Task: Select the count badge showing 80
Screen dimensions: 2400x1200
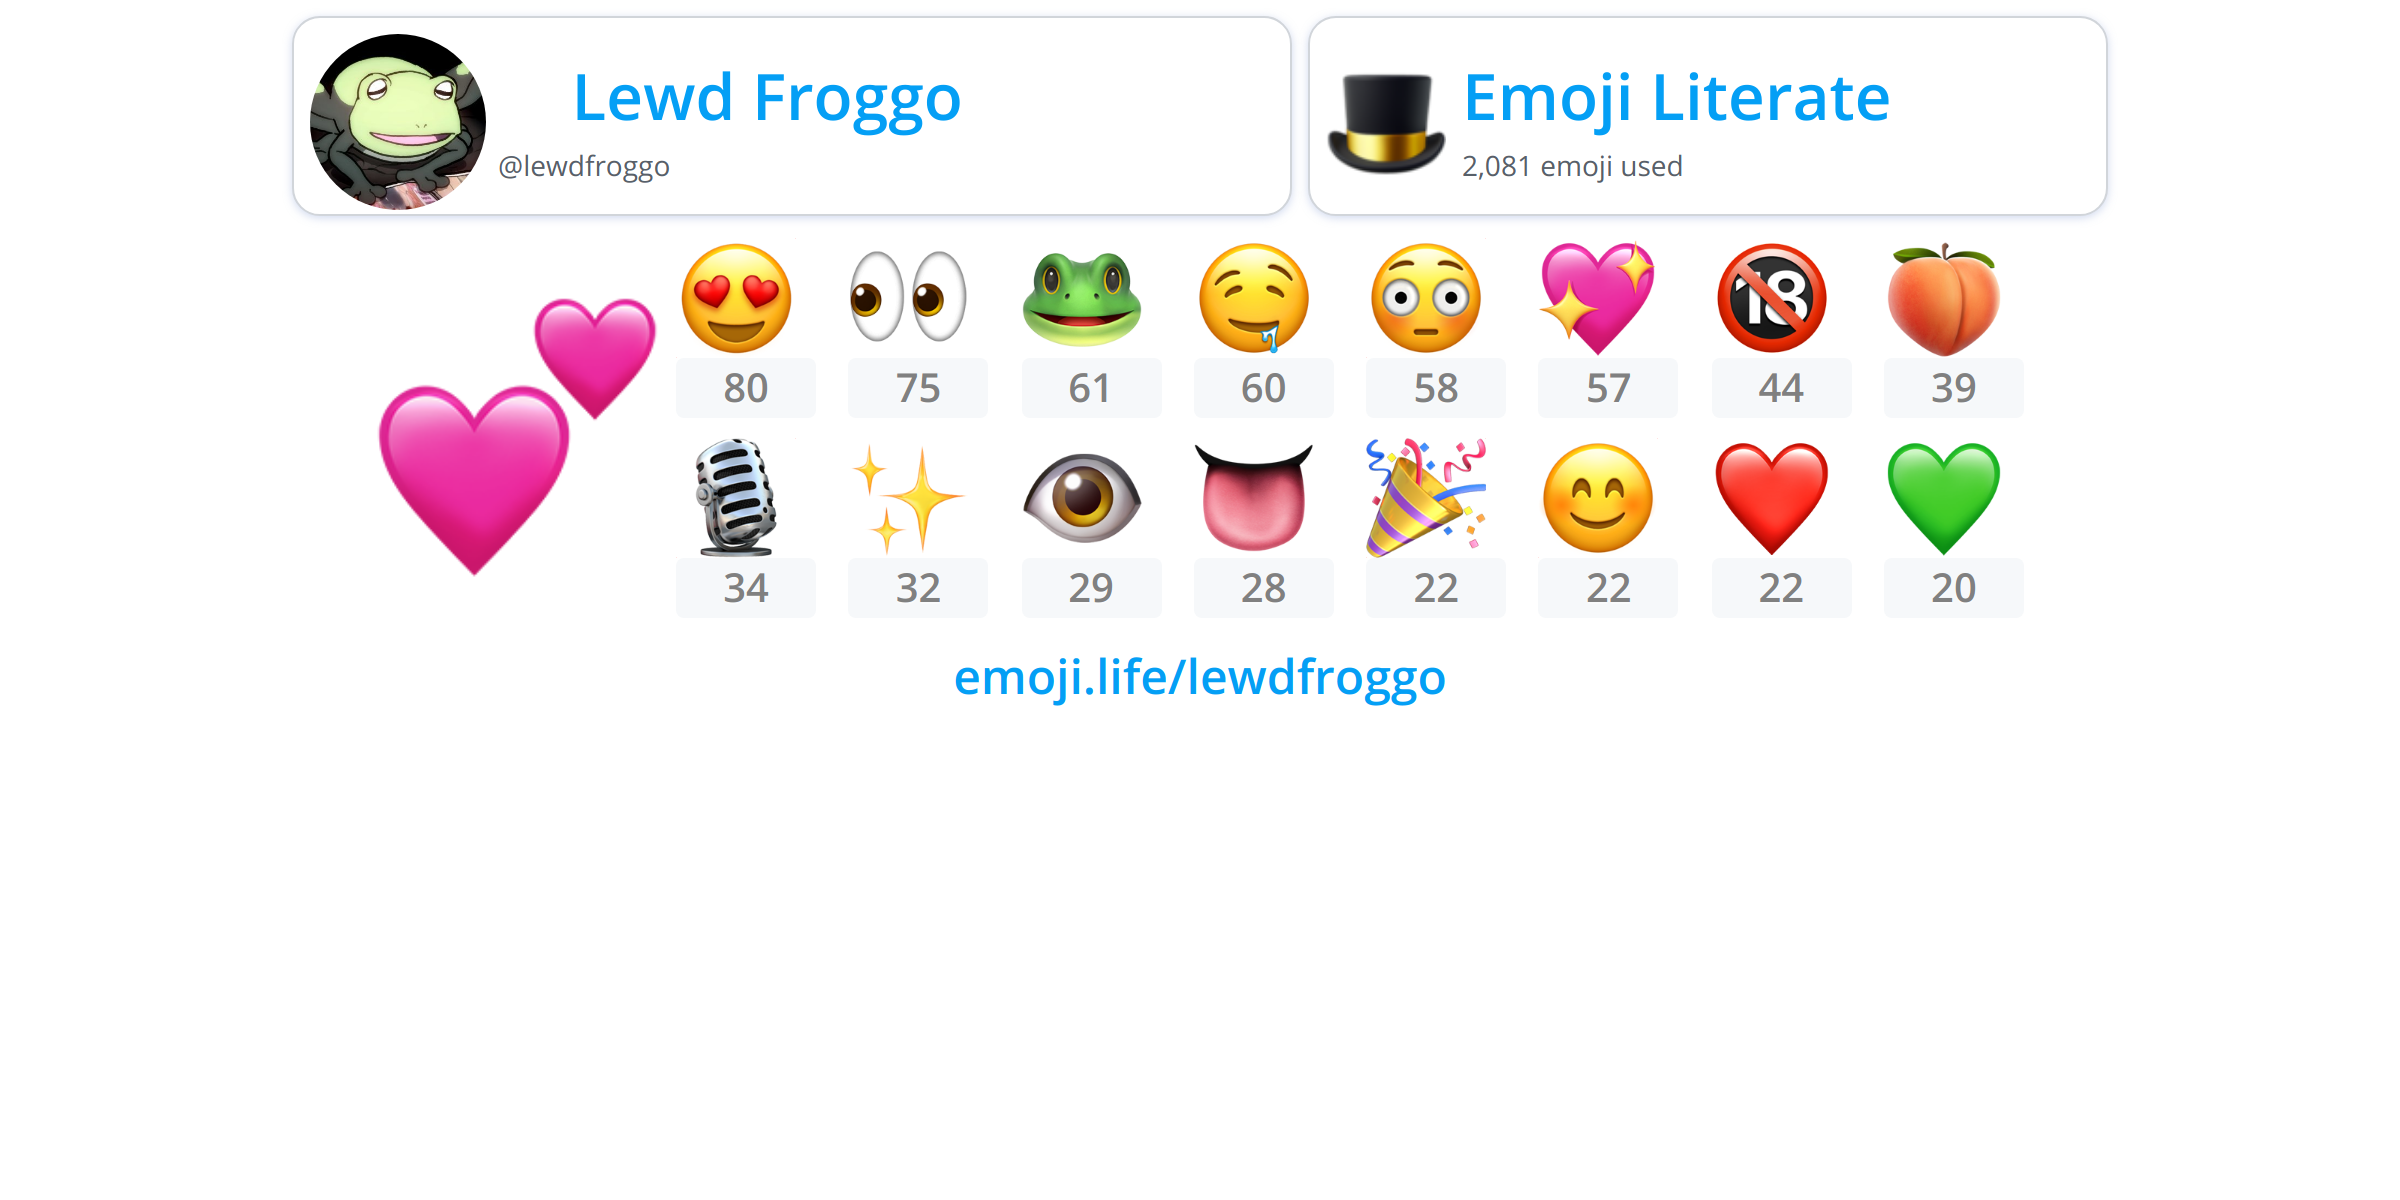Action: point(746,388)
